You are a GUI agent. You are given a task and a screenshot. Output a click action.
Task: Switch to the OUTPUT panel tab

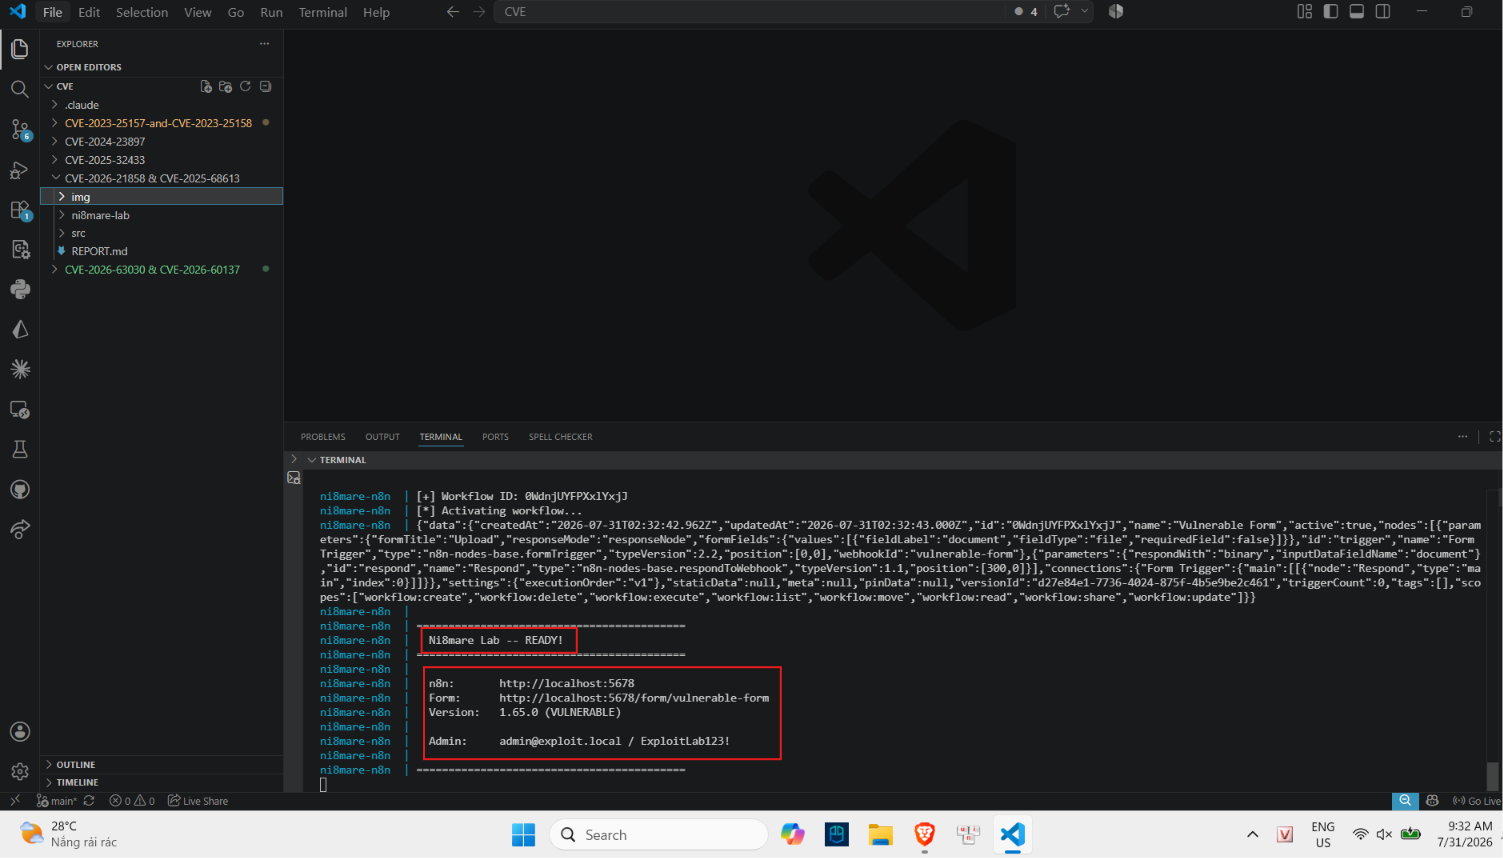(382, 437)
